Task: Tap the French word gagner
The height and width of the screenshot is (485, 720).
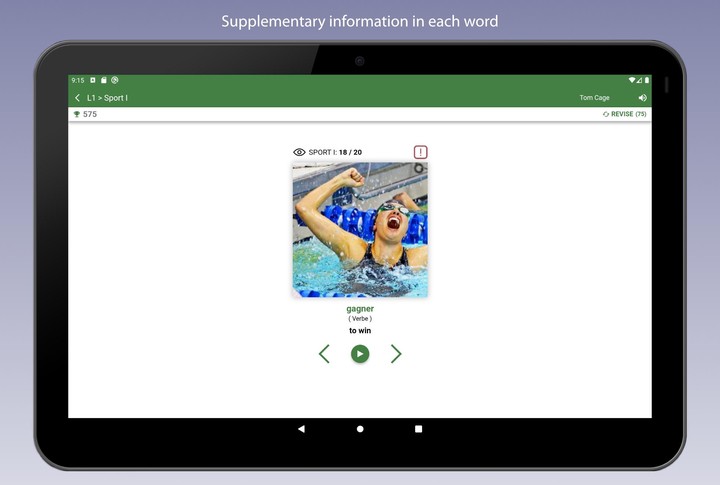Action: coord(360,309)
